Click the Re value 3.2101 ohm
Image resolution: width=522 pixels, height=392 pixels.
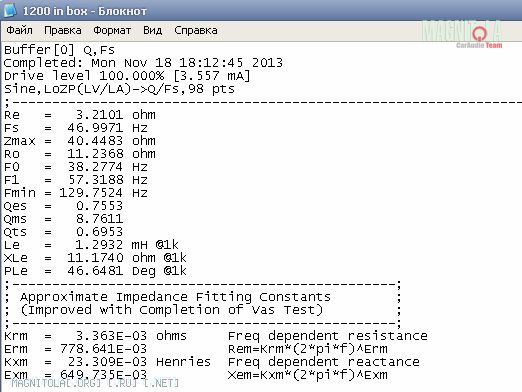tap(115, 115)
